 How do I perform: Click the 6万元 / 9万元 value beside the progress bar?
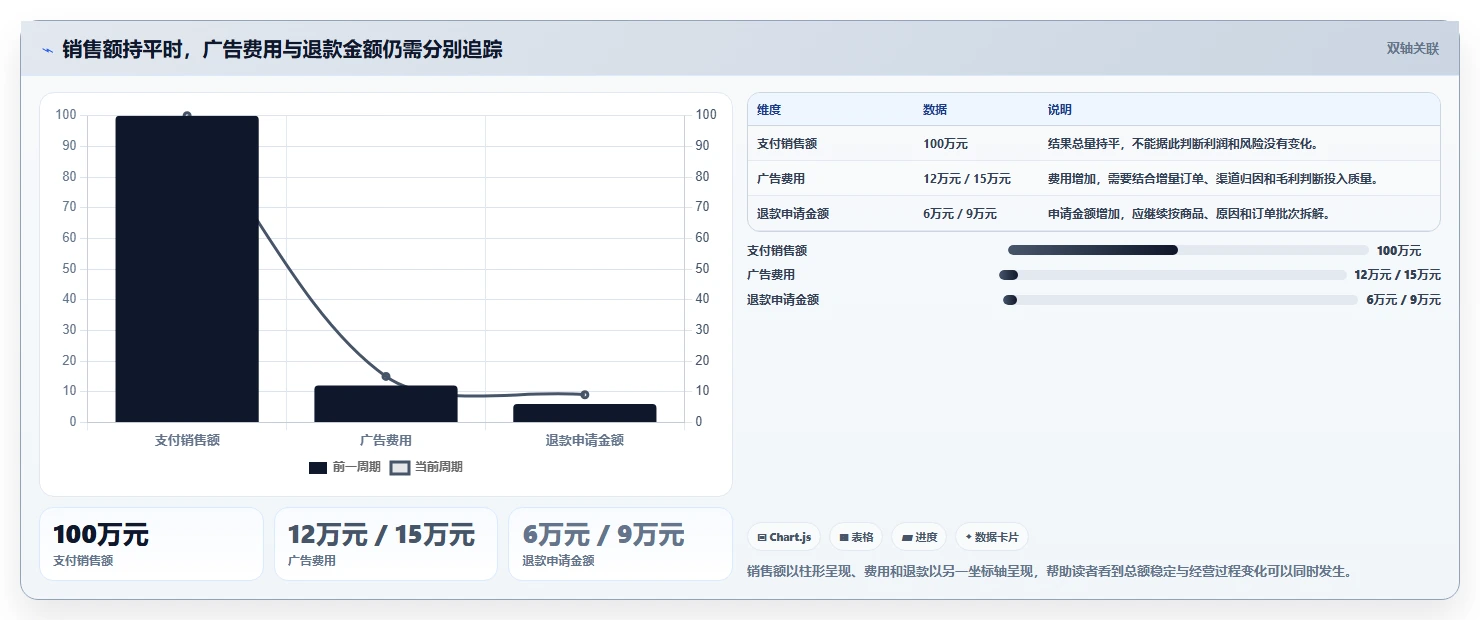tap(1404, 300)
